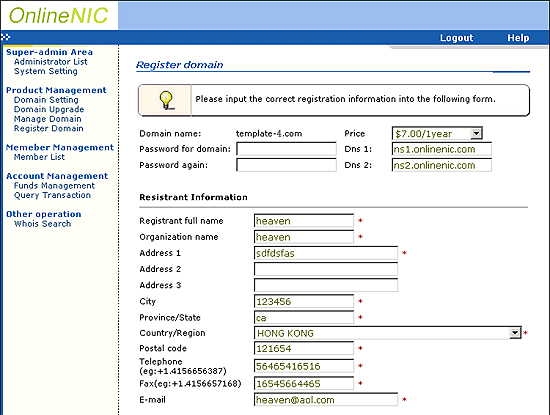Viewport: 550px width, 415px height.
Task: Click the Price label
Action: pos(355,134)
